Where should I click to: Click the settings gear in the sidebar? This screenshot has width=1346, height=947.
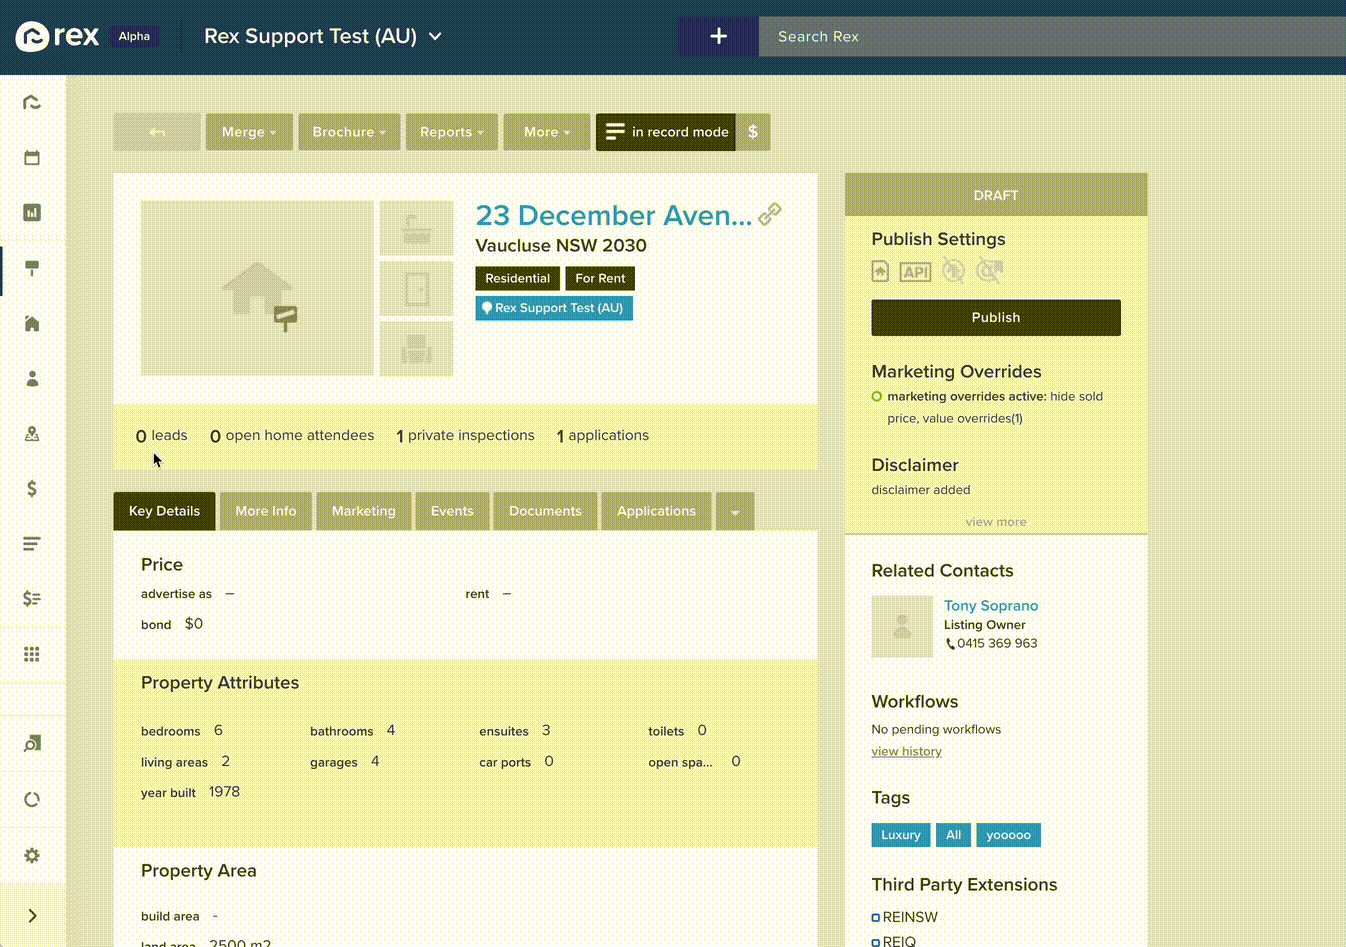(31, 855)
